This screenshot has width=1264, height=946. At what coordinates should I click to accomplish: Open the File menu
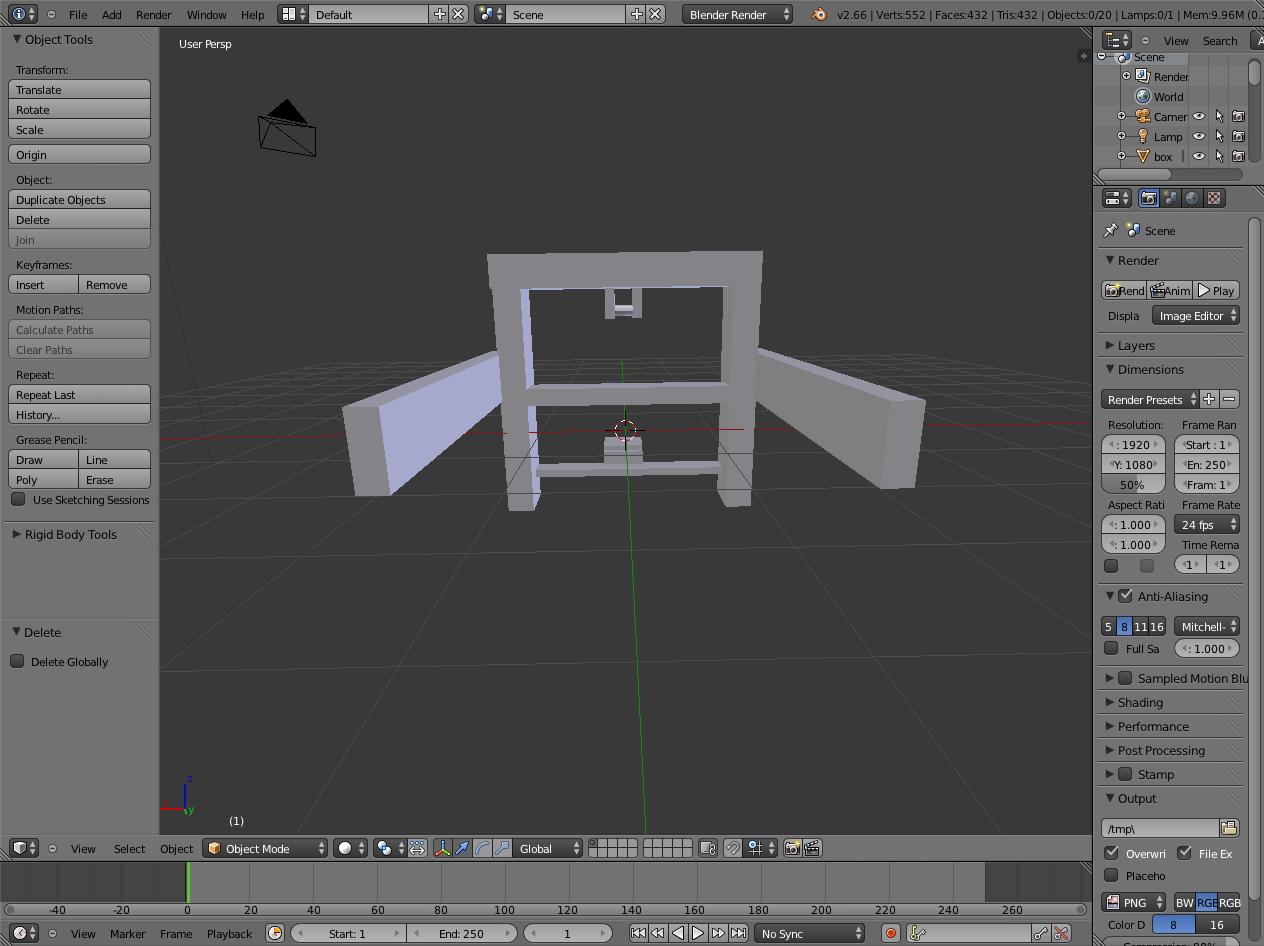77,14
